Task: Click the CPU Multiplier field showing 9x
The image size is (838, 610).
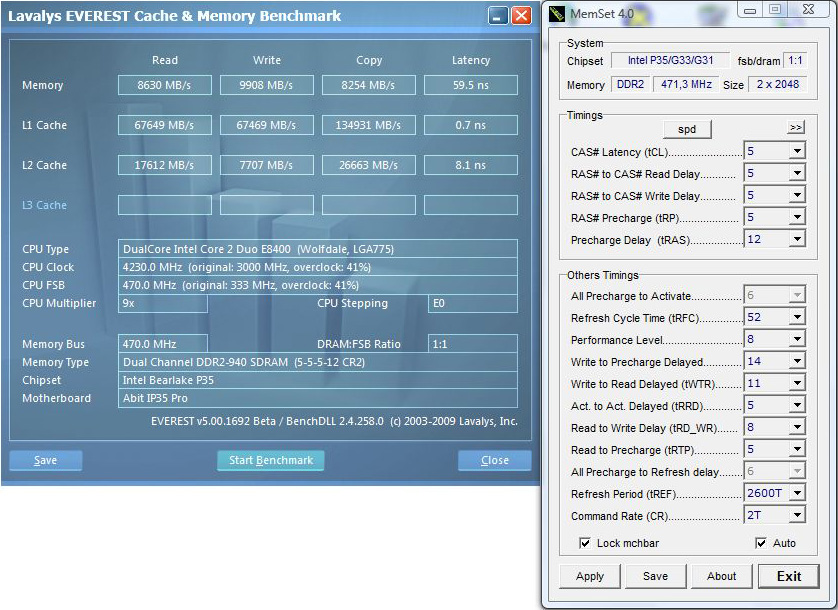Action: coord(163,303)
